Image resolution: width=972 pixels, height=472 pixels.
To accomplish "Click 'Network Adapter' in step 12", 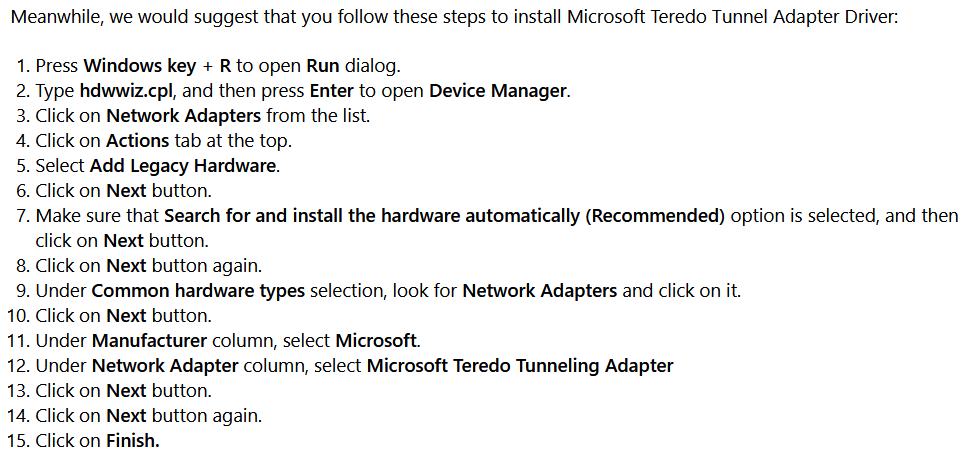I will click(165, 366).
